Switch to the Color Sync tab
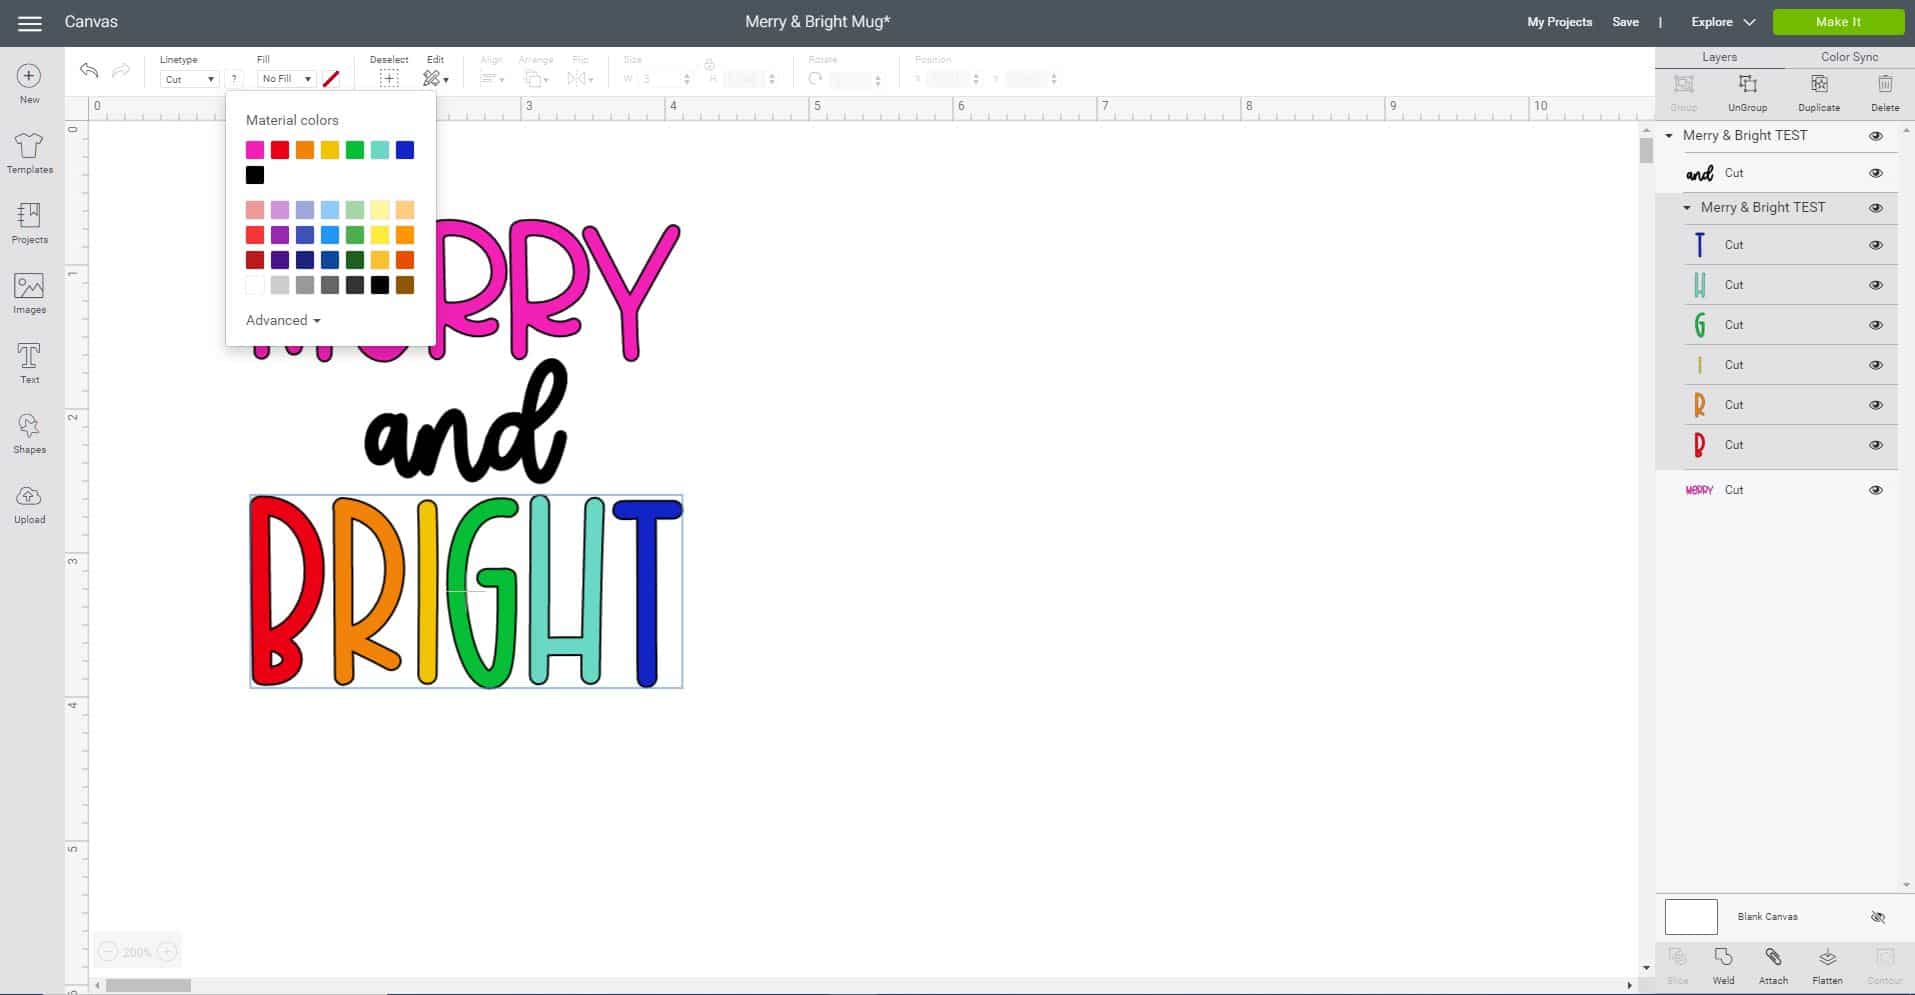 point(1849,57)
